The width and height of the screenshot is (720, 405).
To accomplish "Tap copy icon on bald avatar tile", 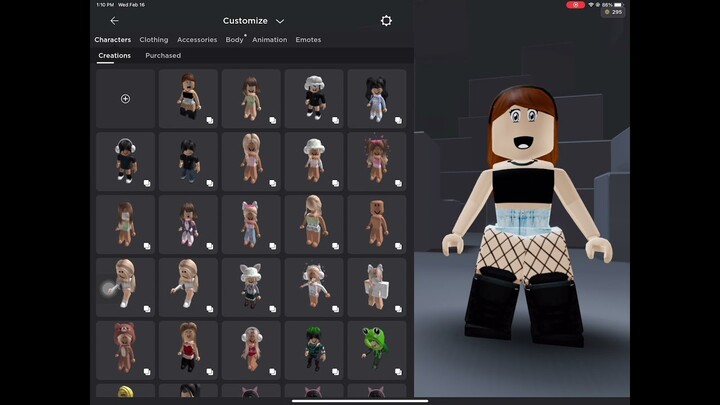I will tap(398, 246).
